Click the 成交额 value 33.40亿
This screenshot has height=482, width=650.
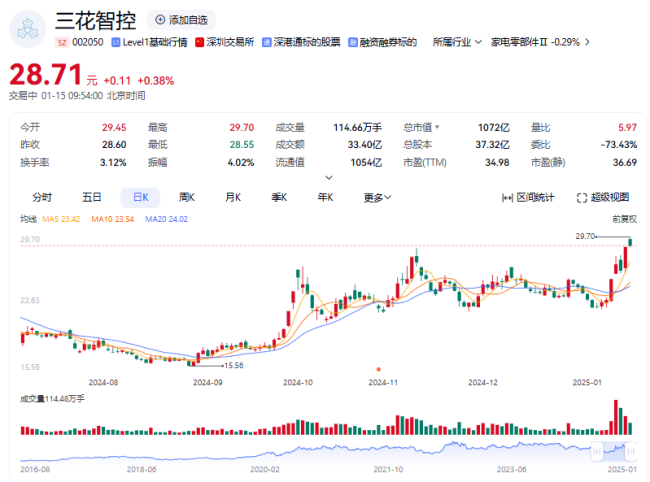365,145
